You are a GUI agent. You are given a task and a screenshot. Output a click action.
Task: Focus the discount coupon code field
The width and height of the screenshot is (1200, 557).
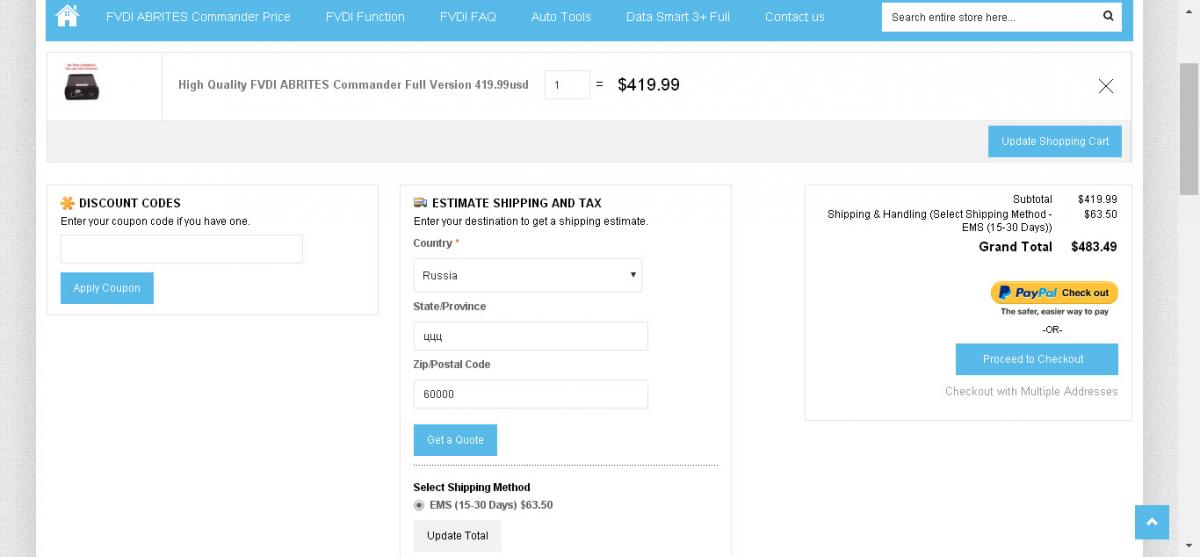pyautogui.click(x=182, y=249)
